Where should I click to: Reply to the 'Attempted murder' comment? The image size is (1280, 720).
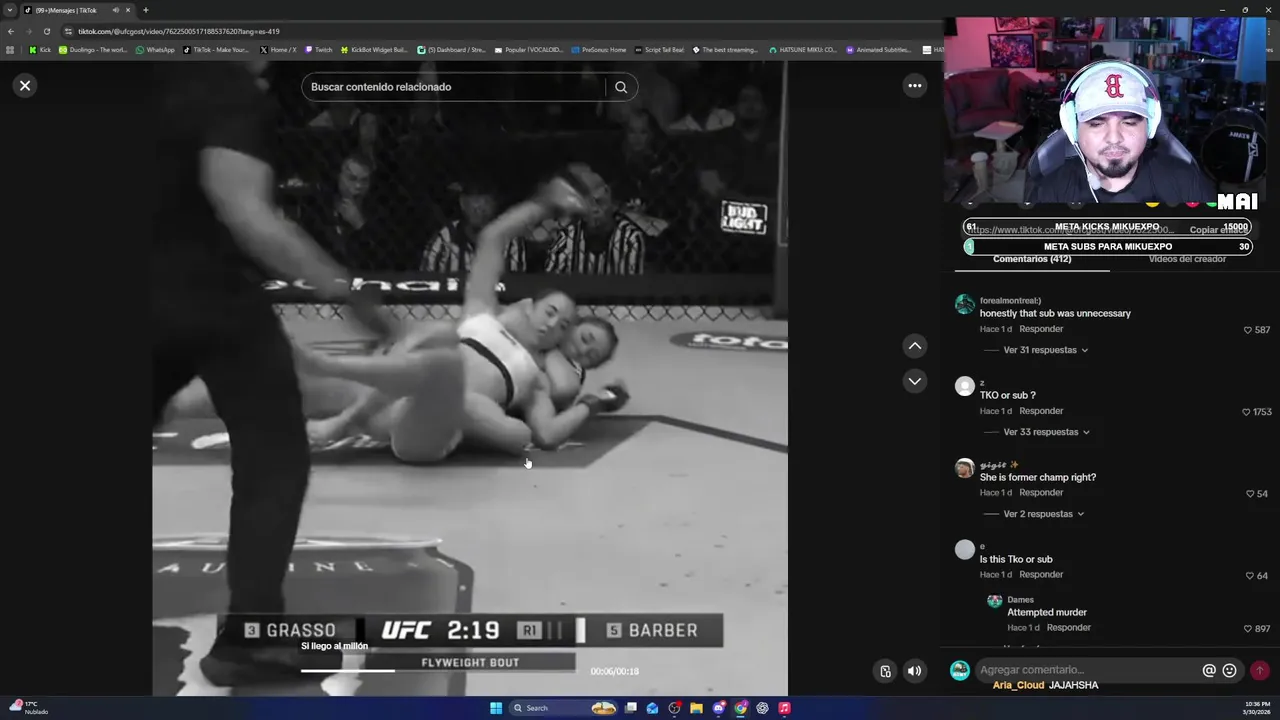click(1068, 628)
